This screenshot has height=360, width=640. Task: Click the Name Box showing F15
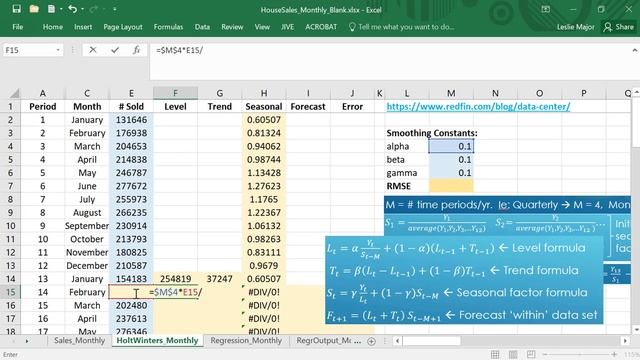[29, 50]
